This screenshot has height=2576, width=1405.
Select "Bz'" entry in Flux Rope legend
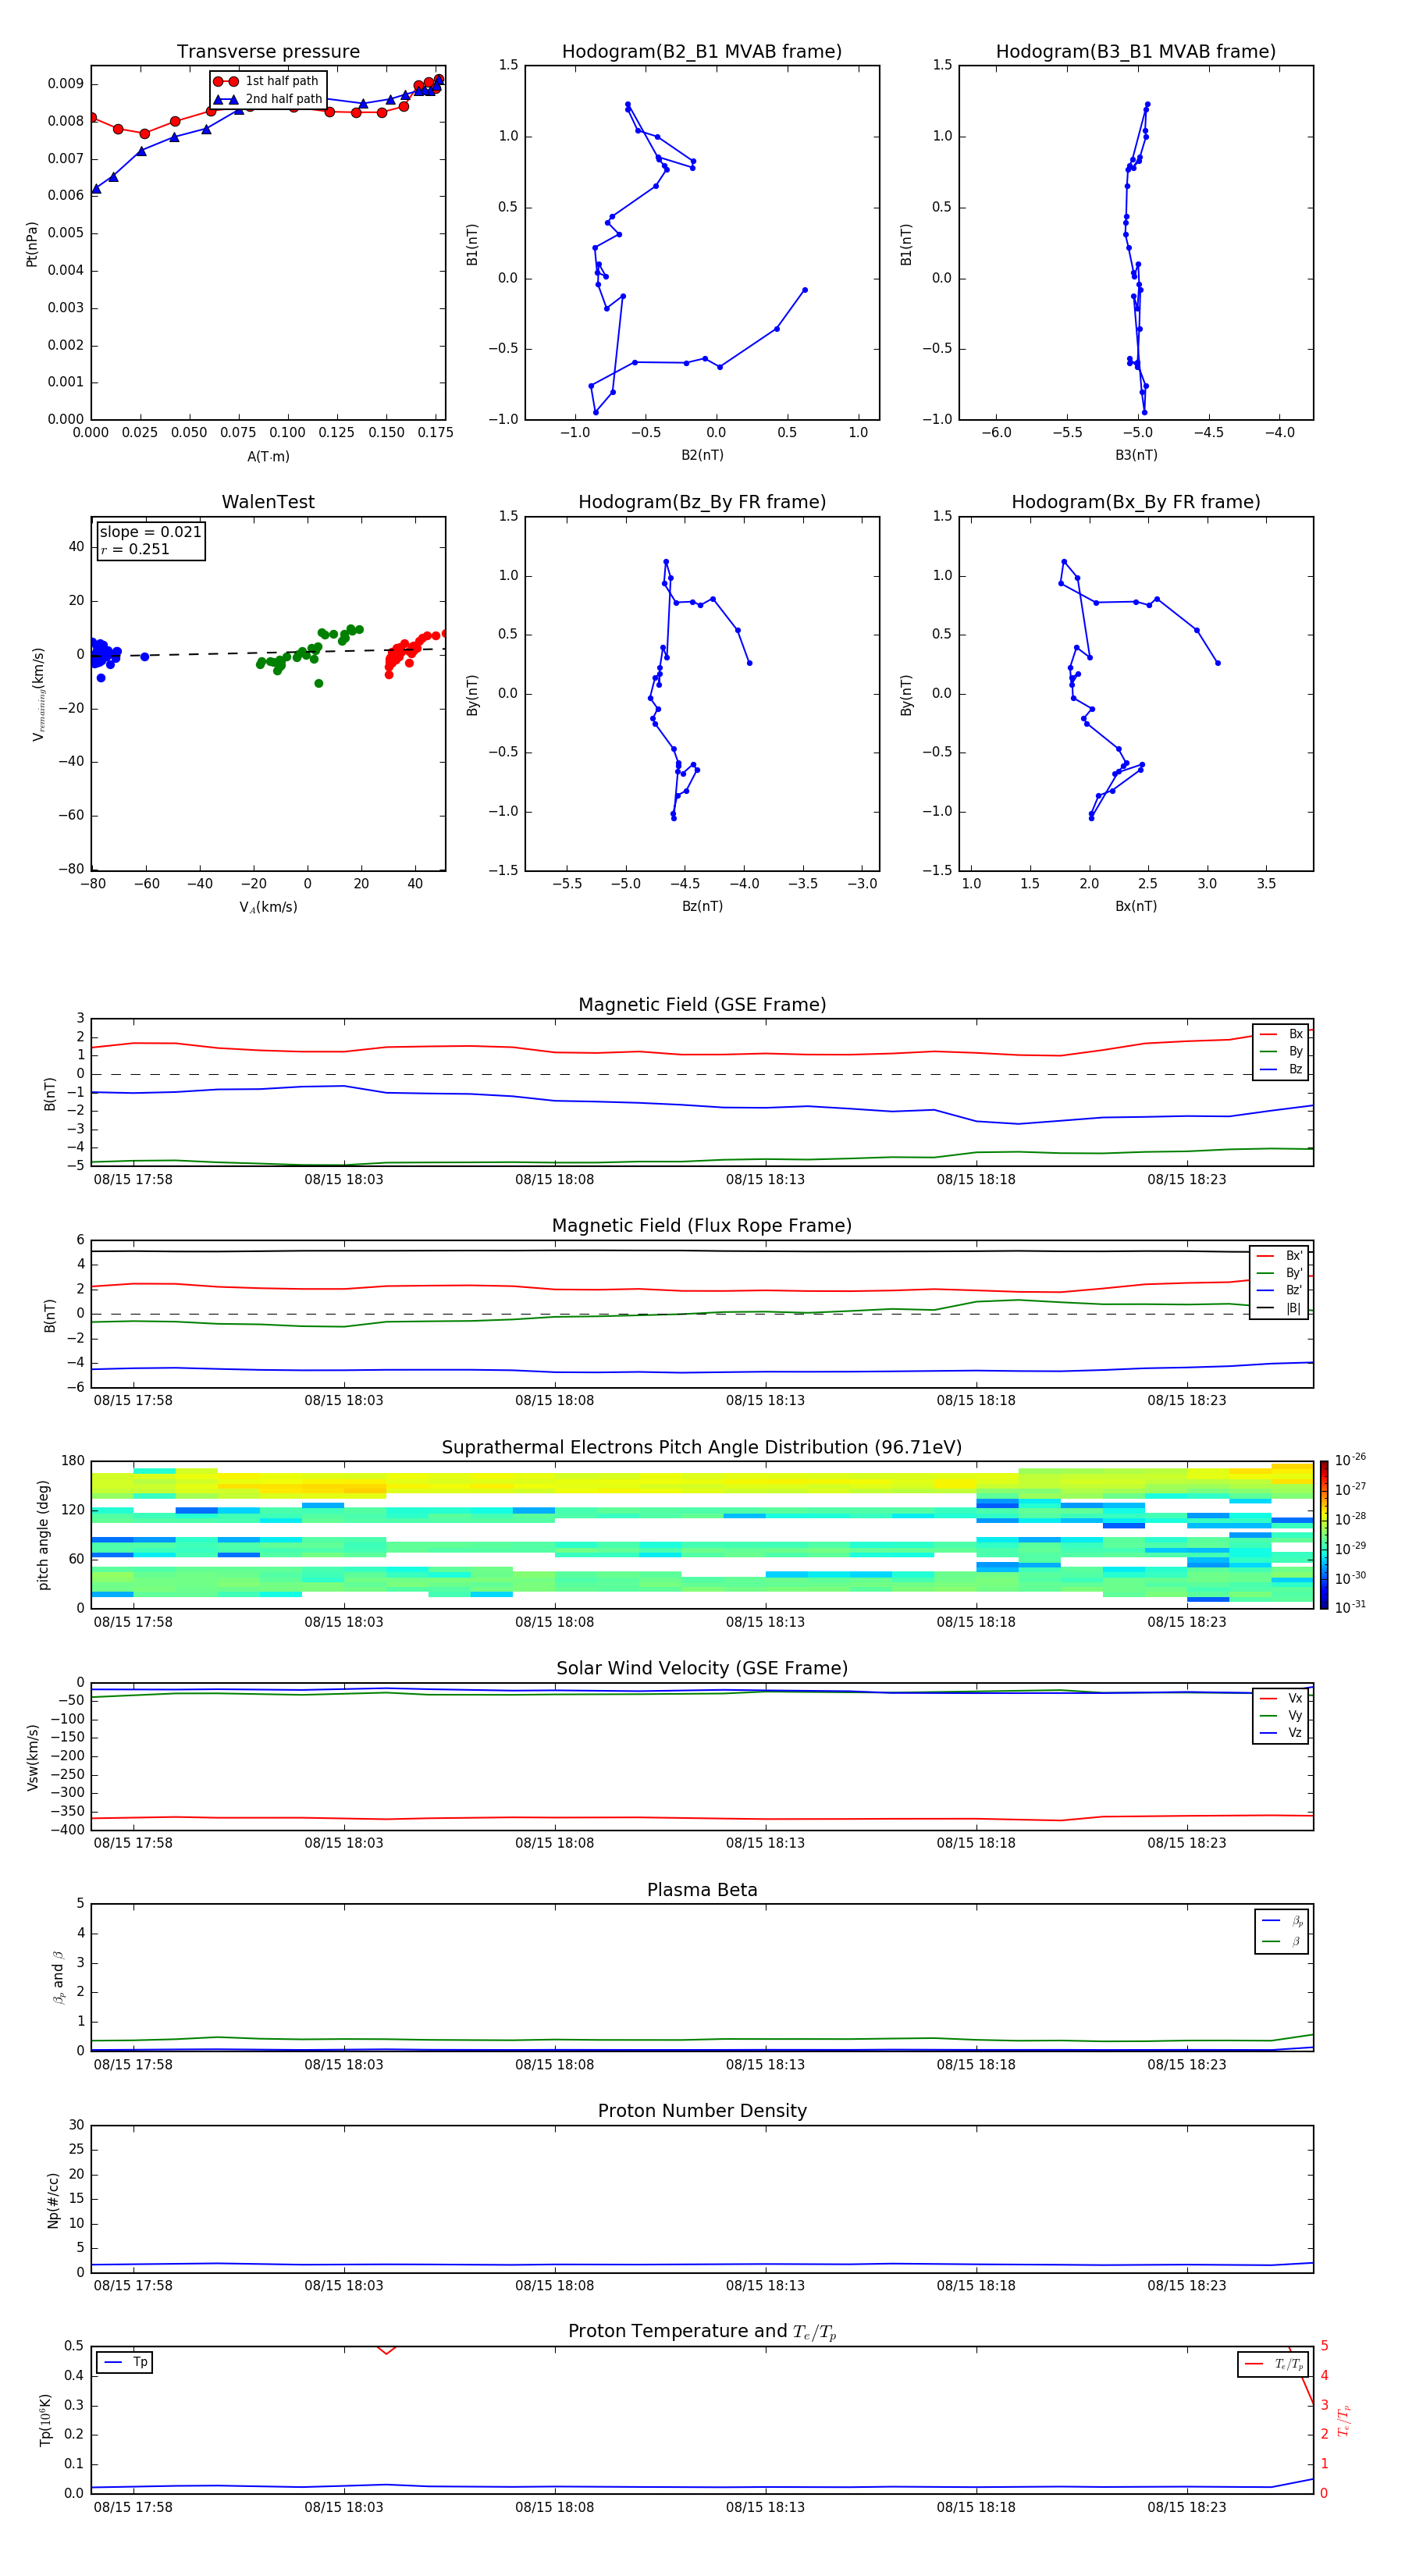click(1280, 1291)
